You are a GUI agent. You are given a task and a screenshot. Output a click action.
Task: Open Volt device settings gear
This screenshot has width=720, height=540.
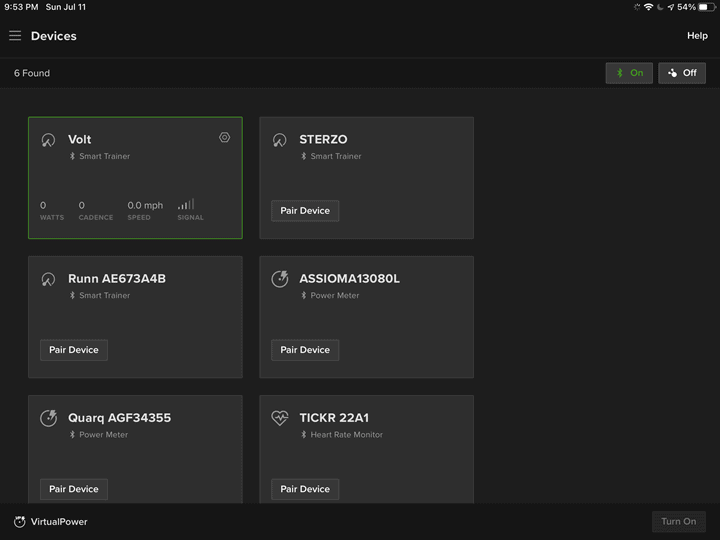point(225,137)
